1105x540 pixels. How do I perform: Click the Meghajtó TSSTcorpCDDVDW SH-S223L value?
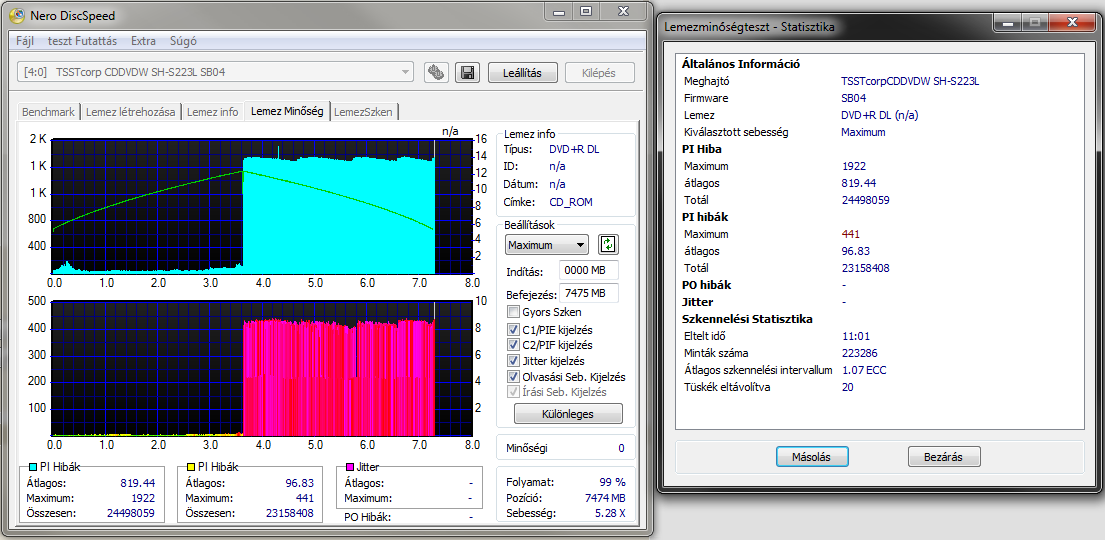coord(910,81)
